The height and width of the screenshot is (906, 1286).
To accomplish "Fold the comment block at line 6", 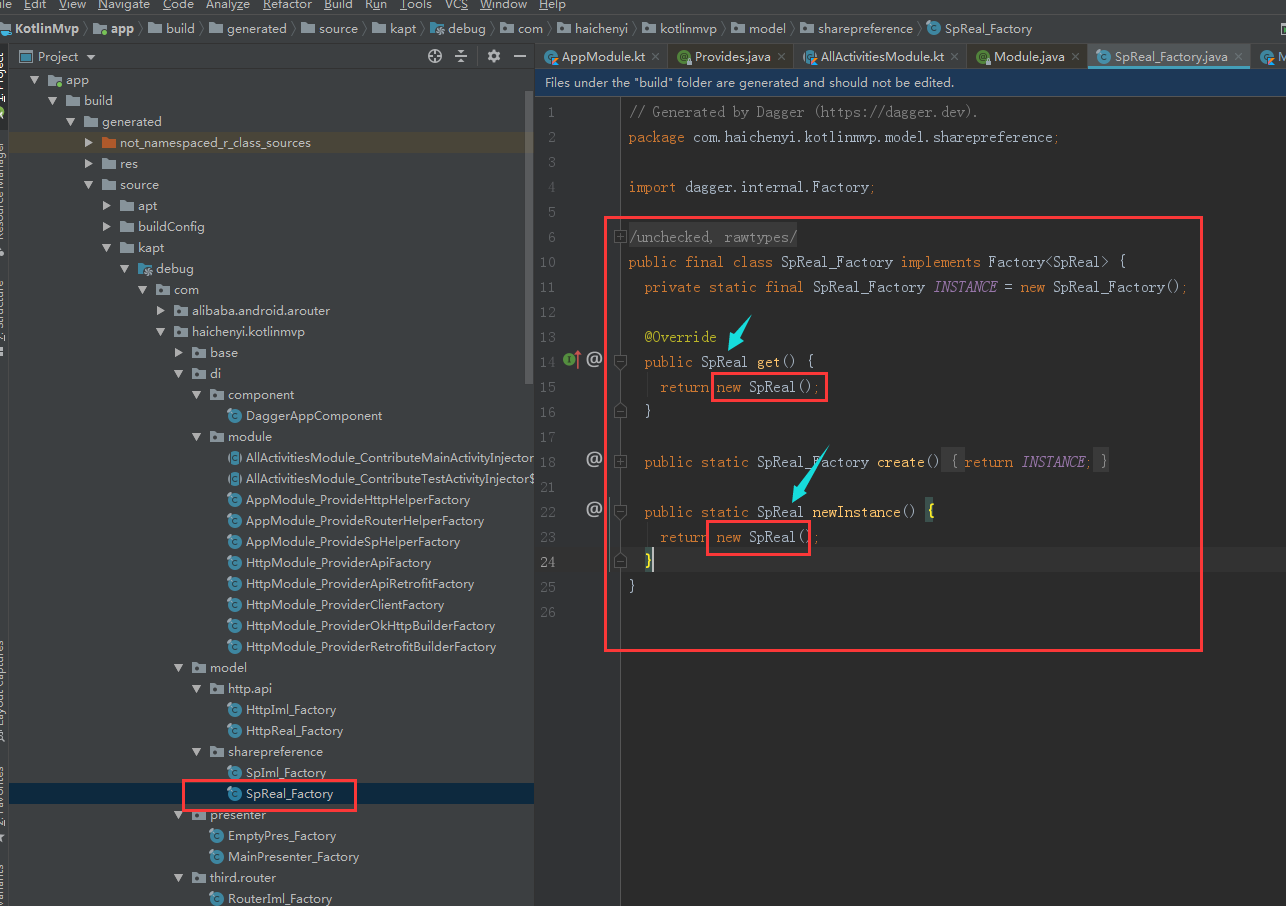I will (x=620, y=237).
